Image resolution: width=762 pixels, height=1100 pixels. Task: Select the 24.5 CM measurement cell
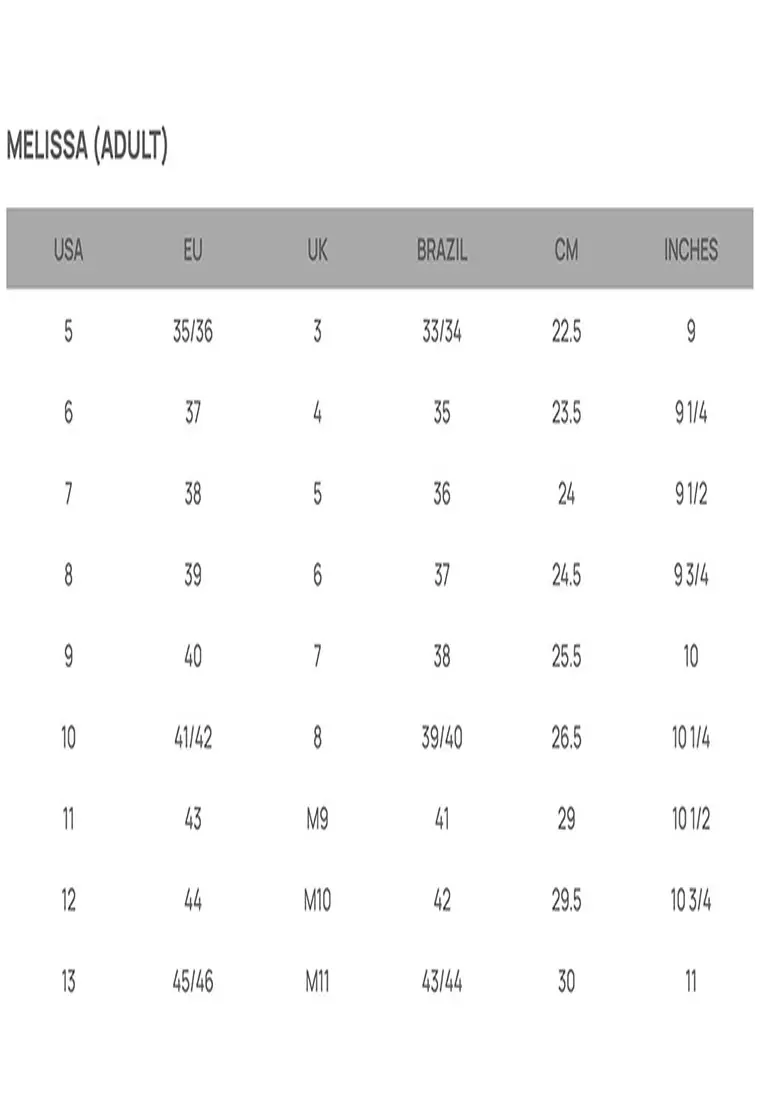point(566,576)
